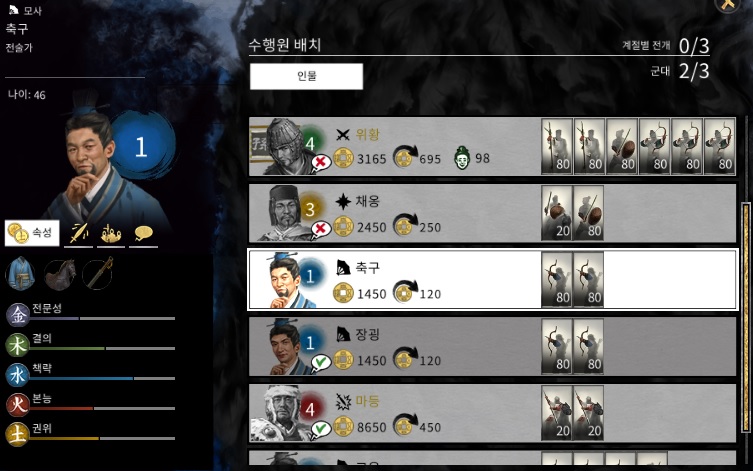This screenshot has height=471, width=753.
Task: Open the boat-shaped ancillary tab icon
Action: click(111, 234)
